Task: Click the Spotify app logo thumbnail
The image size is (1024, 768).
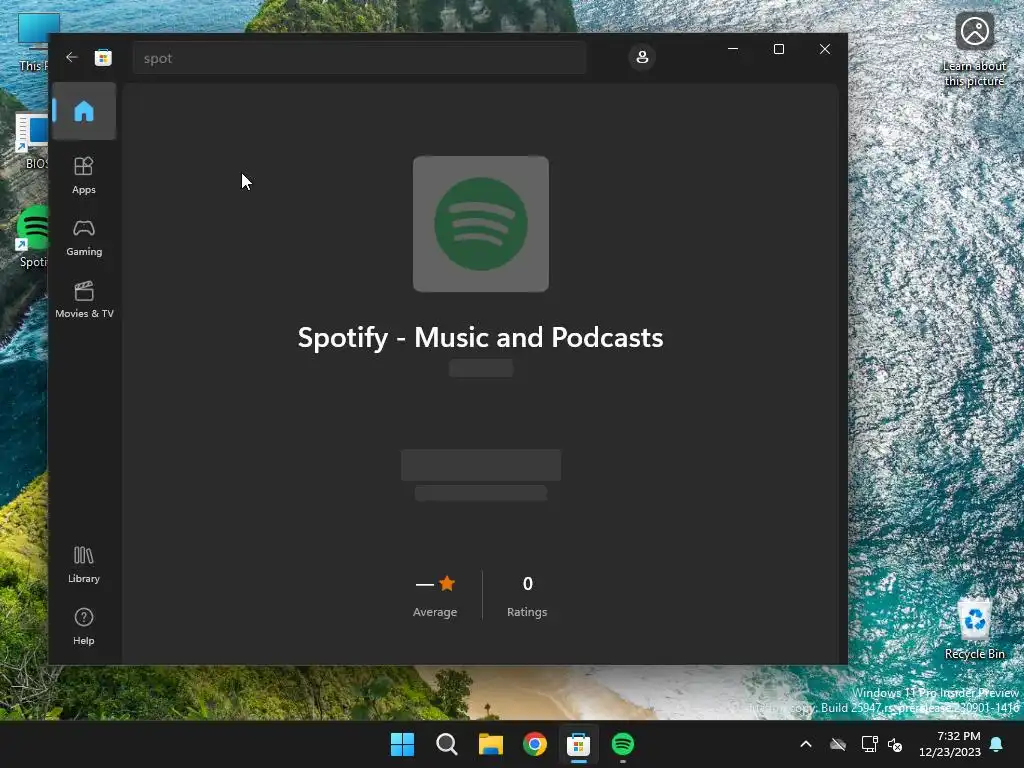Action: [481, 224]
